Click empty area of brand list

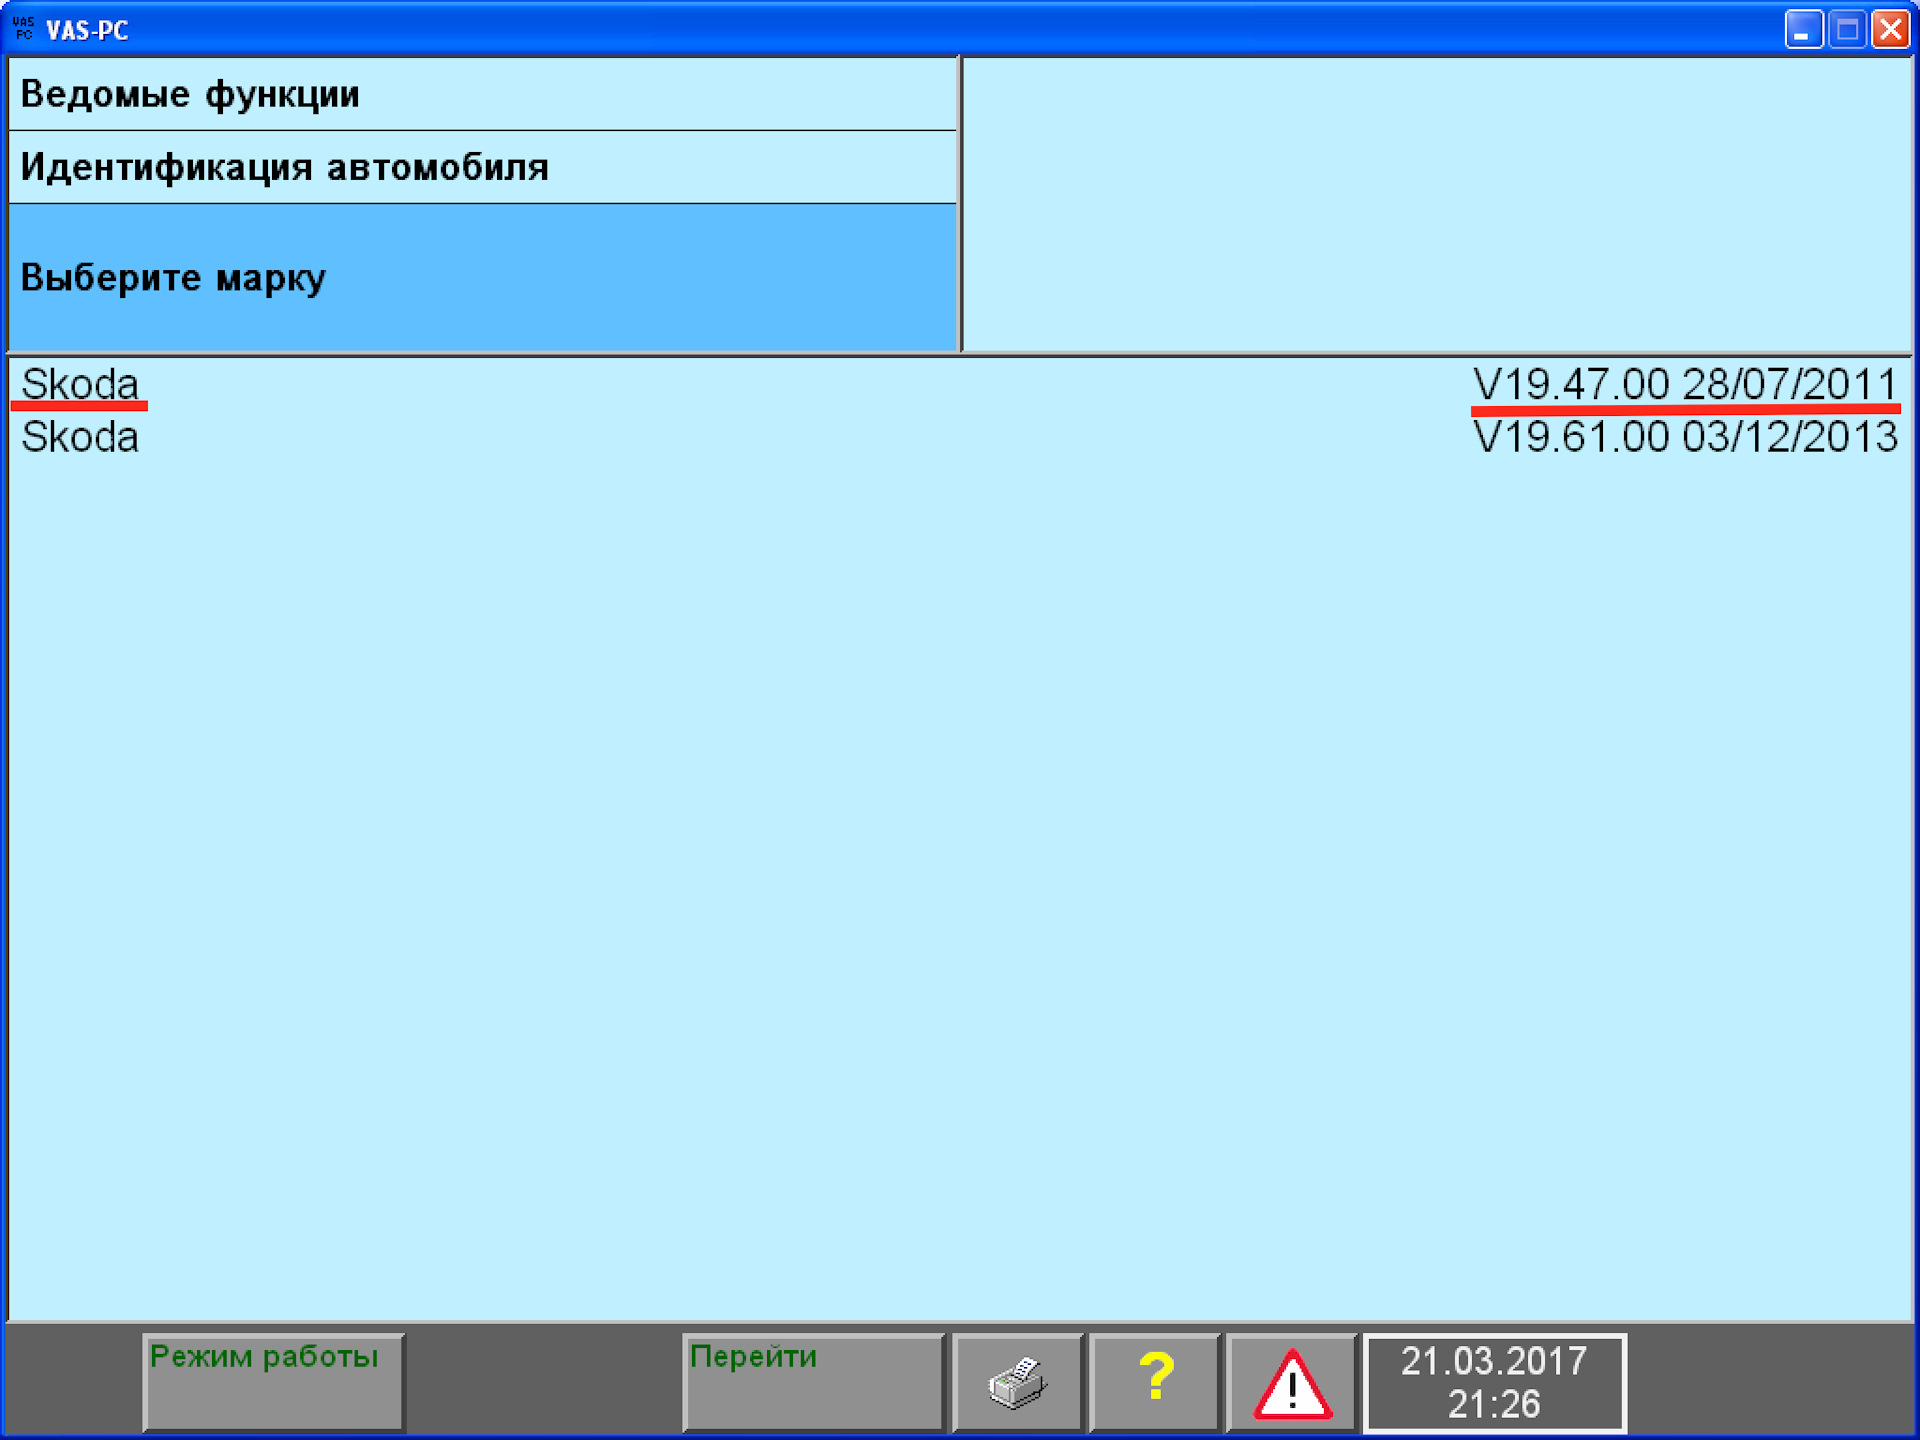[x=960, y=850]
